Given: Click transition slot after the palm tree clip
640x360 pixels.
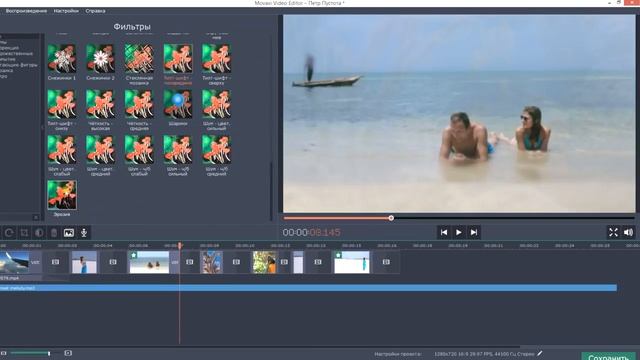Looking at the screenshot, I should 236,262.
